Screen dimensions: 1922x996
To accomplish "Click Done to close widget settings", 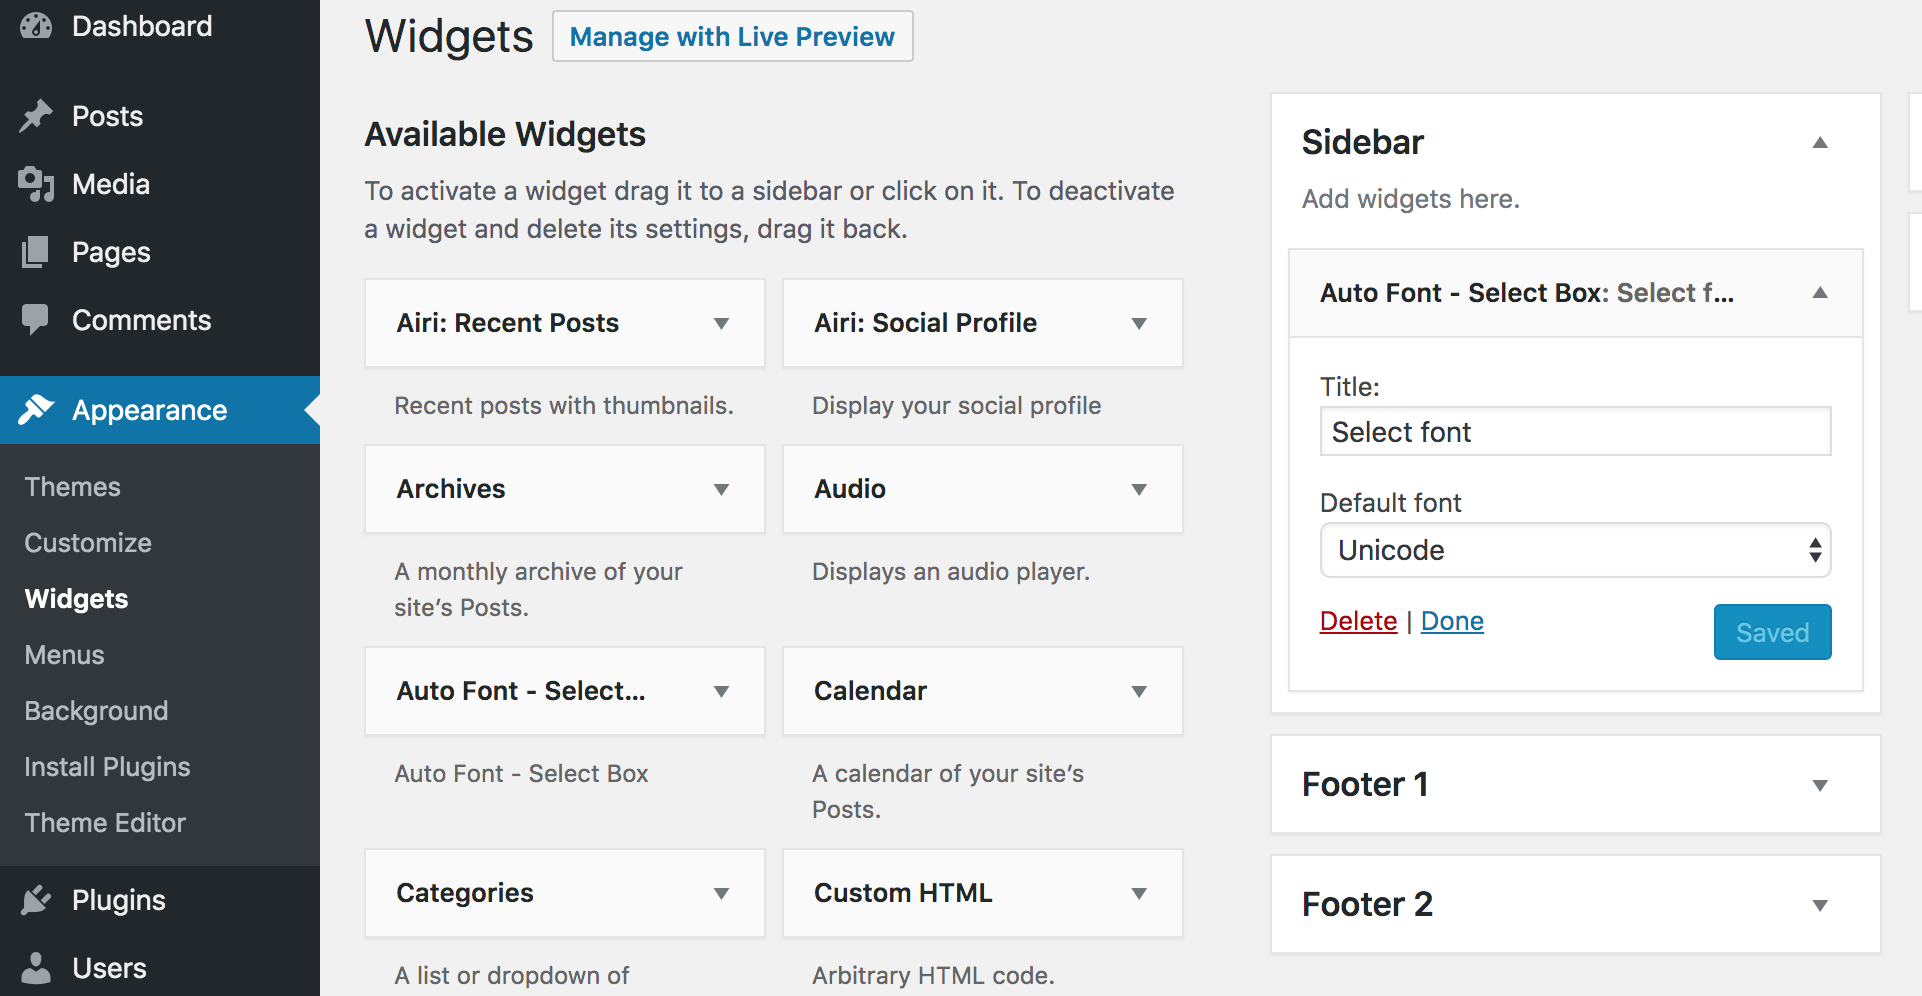I will pos(1452,620).
